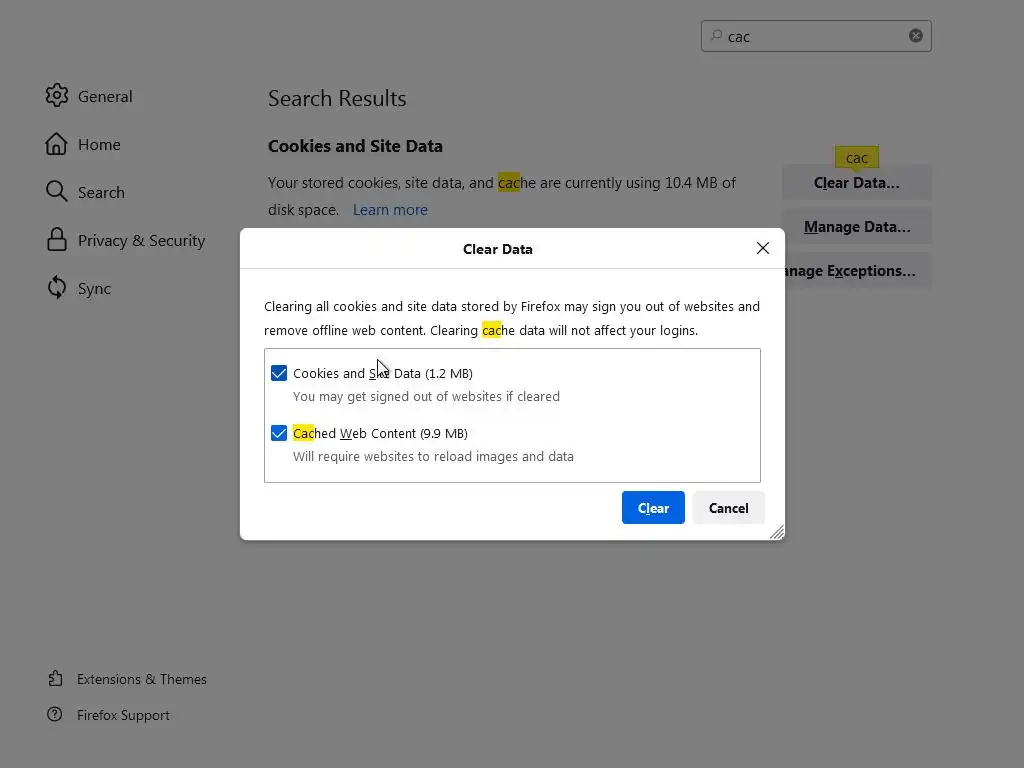This screenshot has height=768, width=1024.
Task: Click the Privacy & Security lock icon
Action: pos(57,240)
